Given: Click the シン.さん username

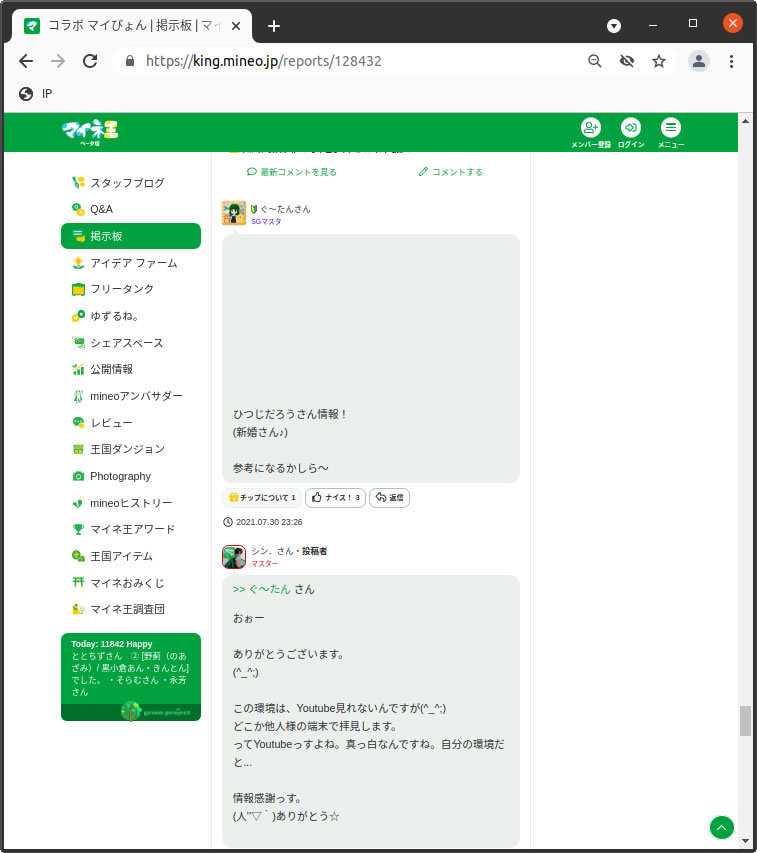Looking at the screenshot, I should 272,551.
